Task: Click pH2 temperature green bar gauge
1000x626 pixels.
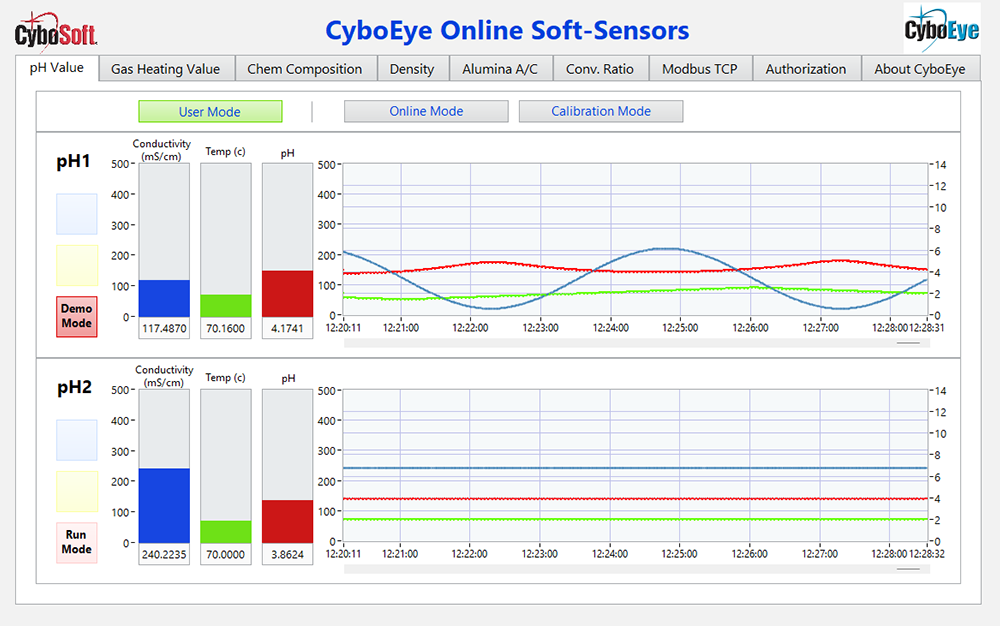Action: [226, 466]
